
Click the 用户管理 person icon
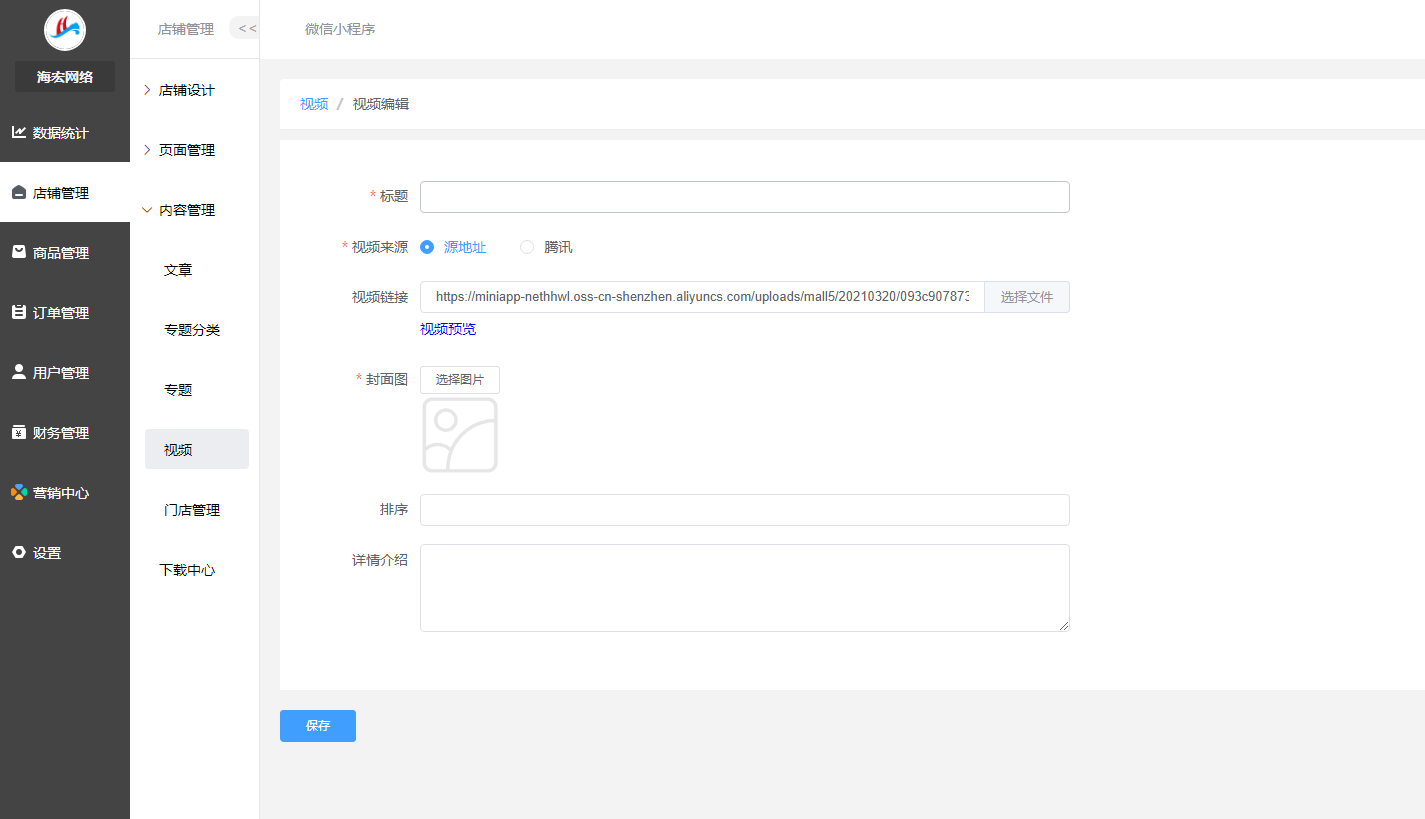[x=19, y=372]
